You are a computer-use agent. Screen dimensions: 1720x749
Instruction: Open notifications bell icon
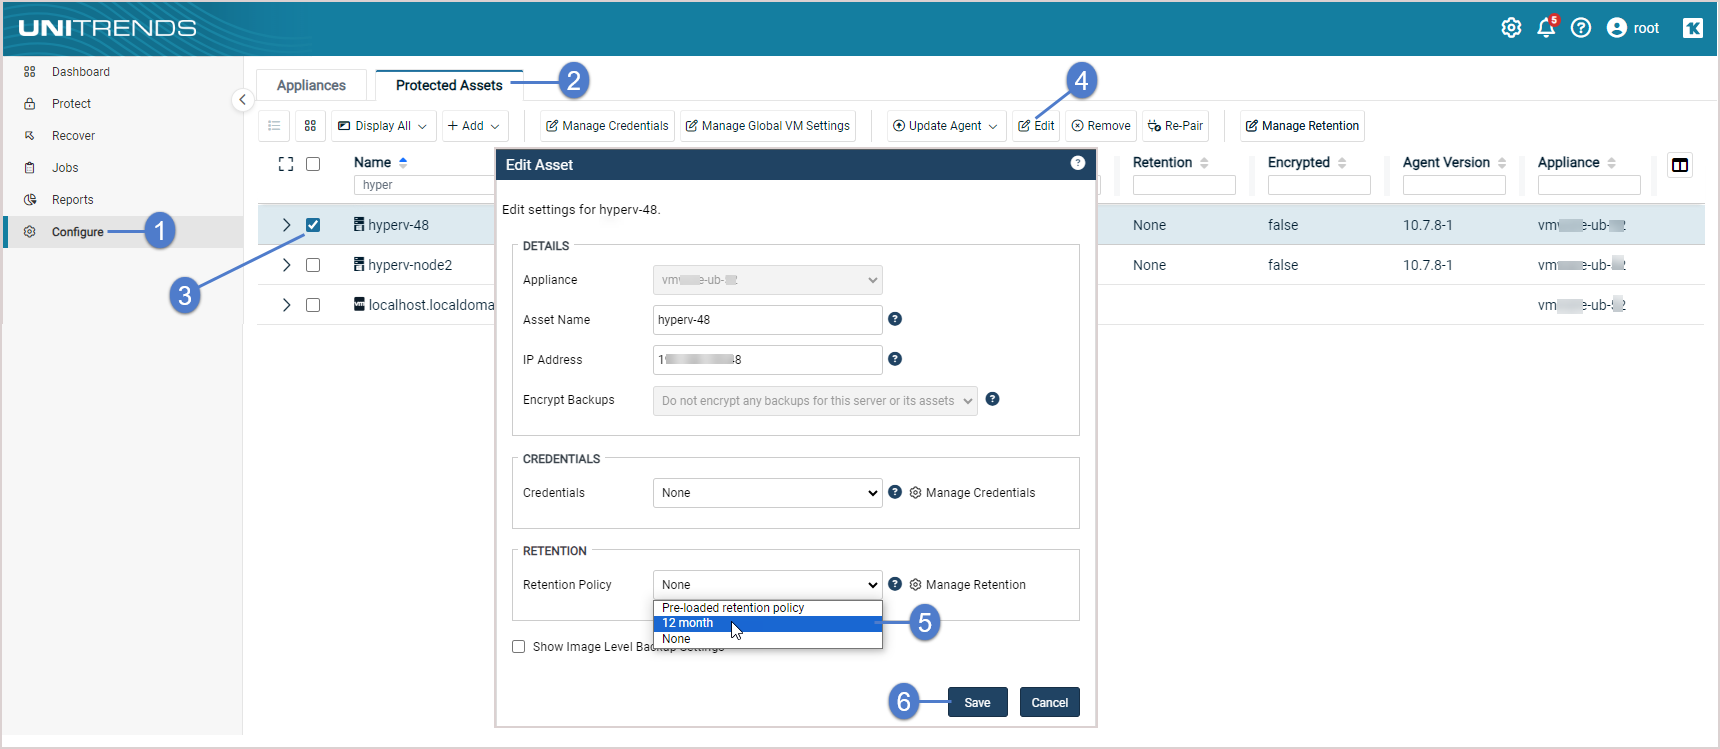point(1546,28)
